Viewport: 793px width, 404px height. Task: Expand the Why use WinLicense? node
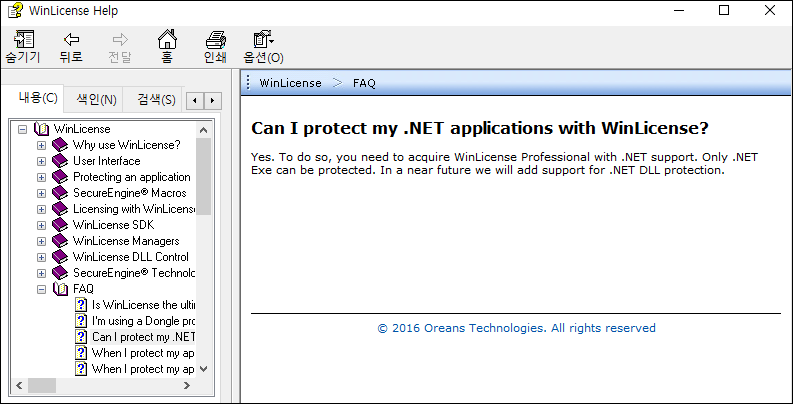[x=41, y=146]
